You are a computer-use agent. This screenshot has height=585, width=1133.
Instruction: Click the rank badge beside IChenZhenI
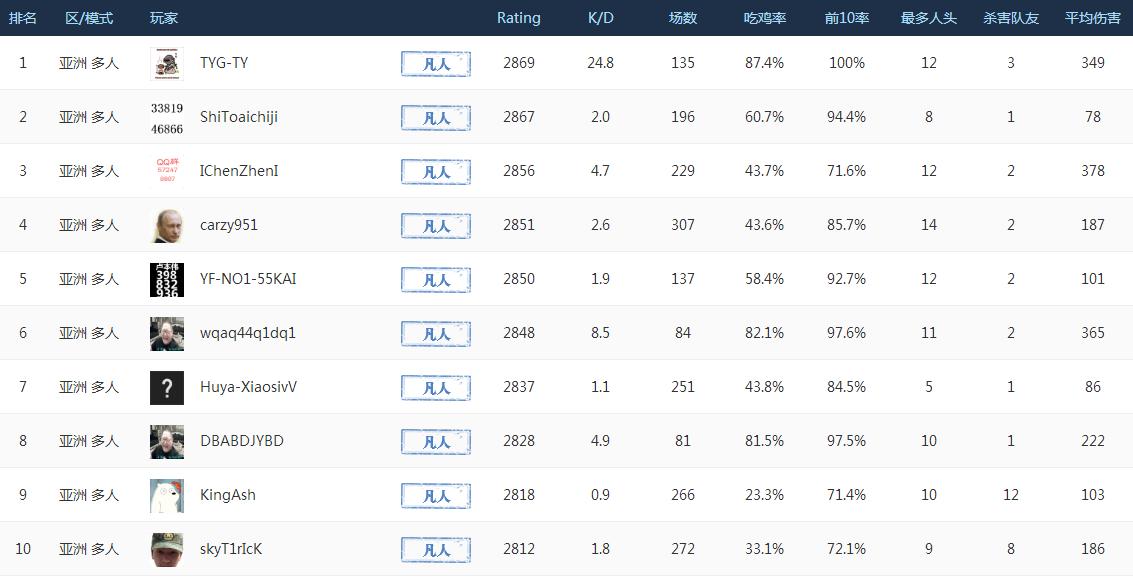[436, 171]
